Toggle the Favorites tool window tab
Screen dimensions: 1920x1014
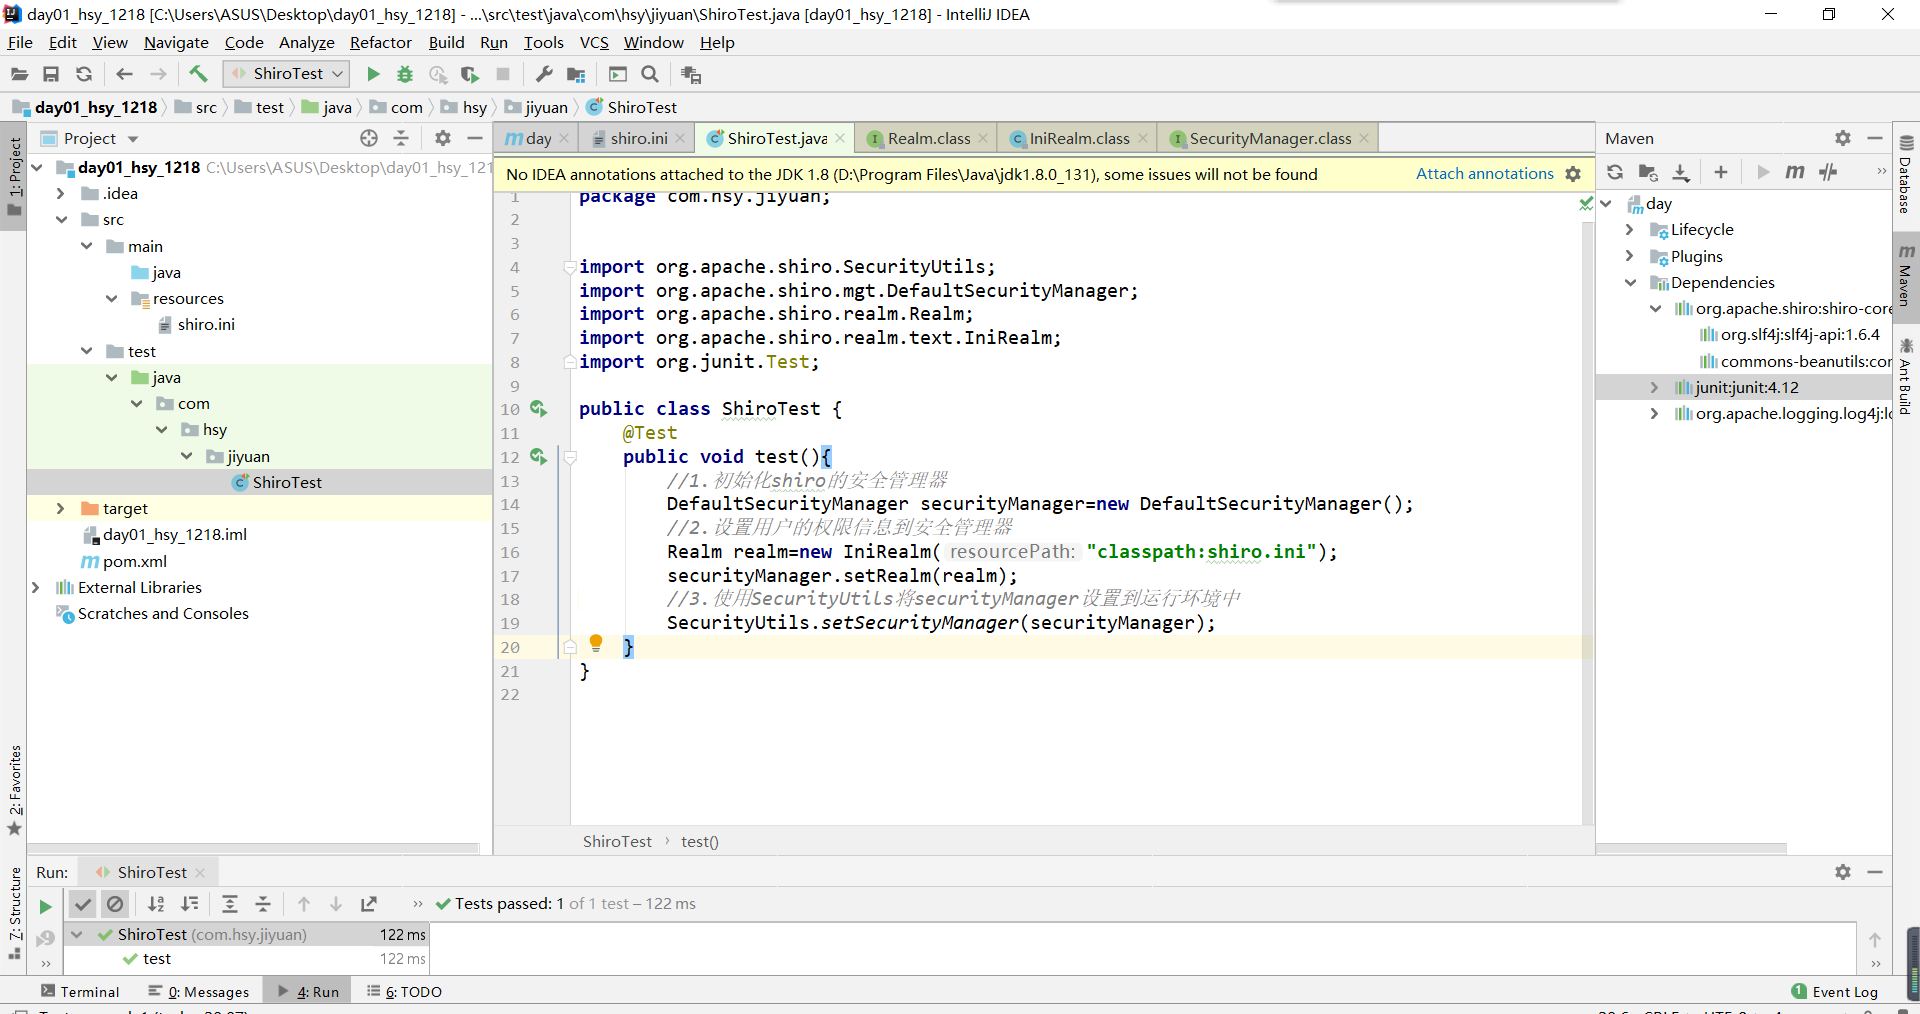(14, 790)
